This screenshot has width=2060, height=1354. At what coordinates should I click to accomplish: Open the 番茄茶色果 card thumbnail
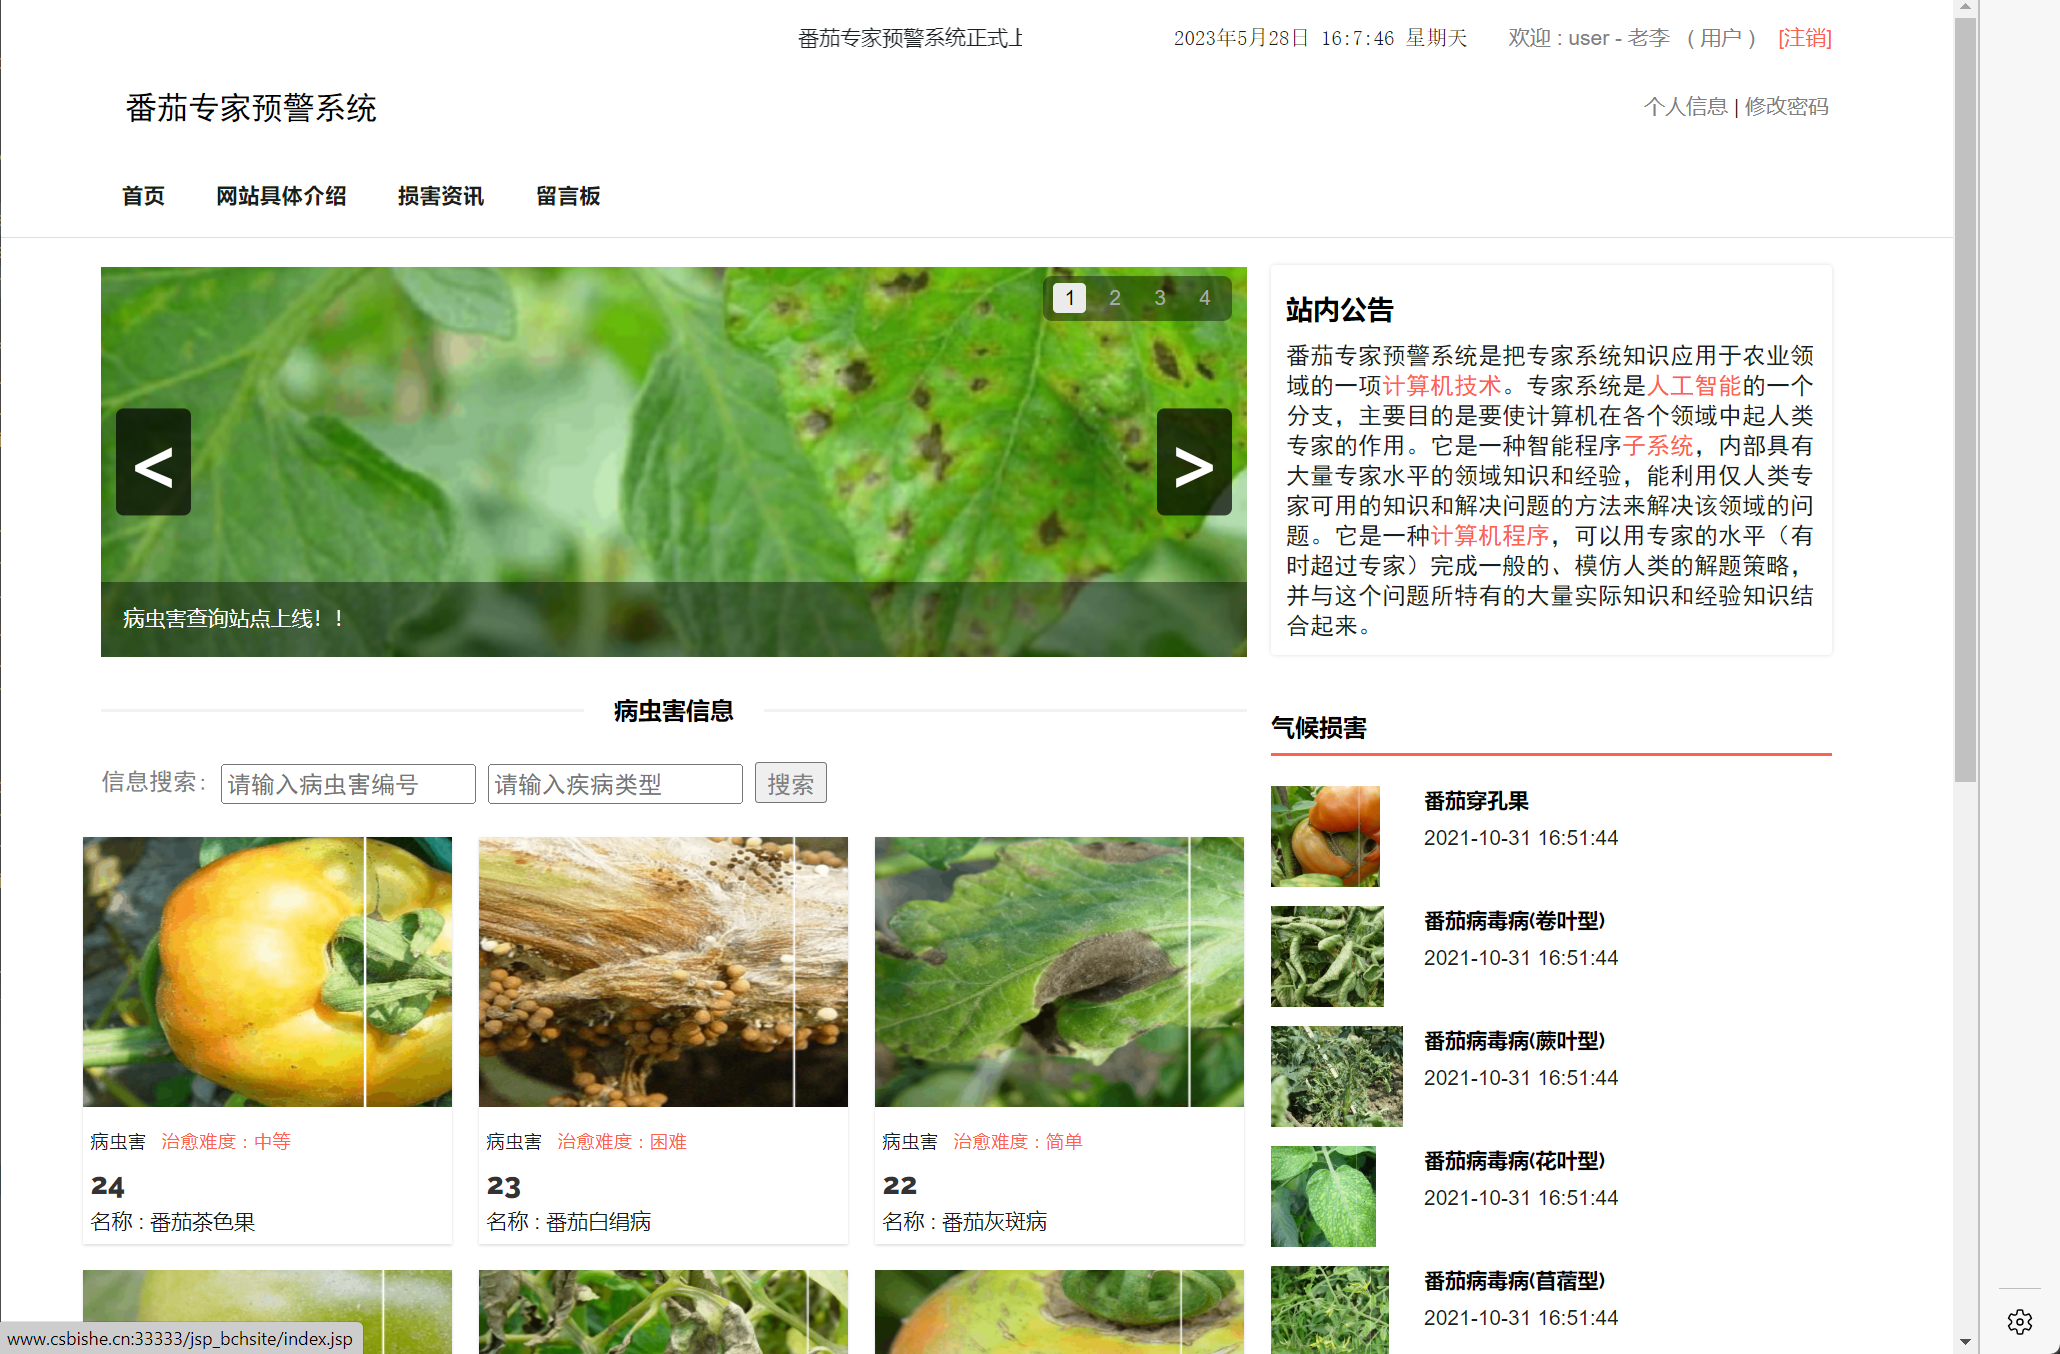point(267,971)
